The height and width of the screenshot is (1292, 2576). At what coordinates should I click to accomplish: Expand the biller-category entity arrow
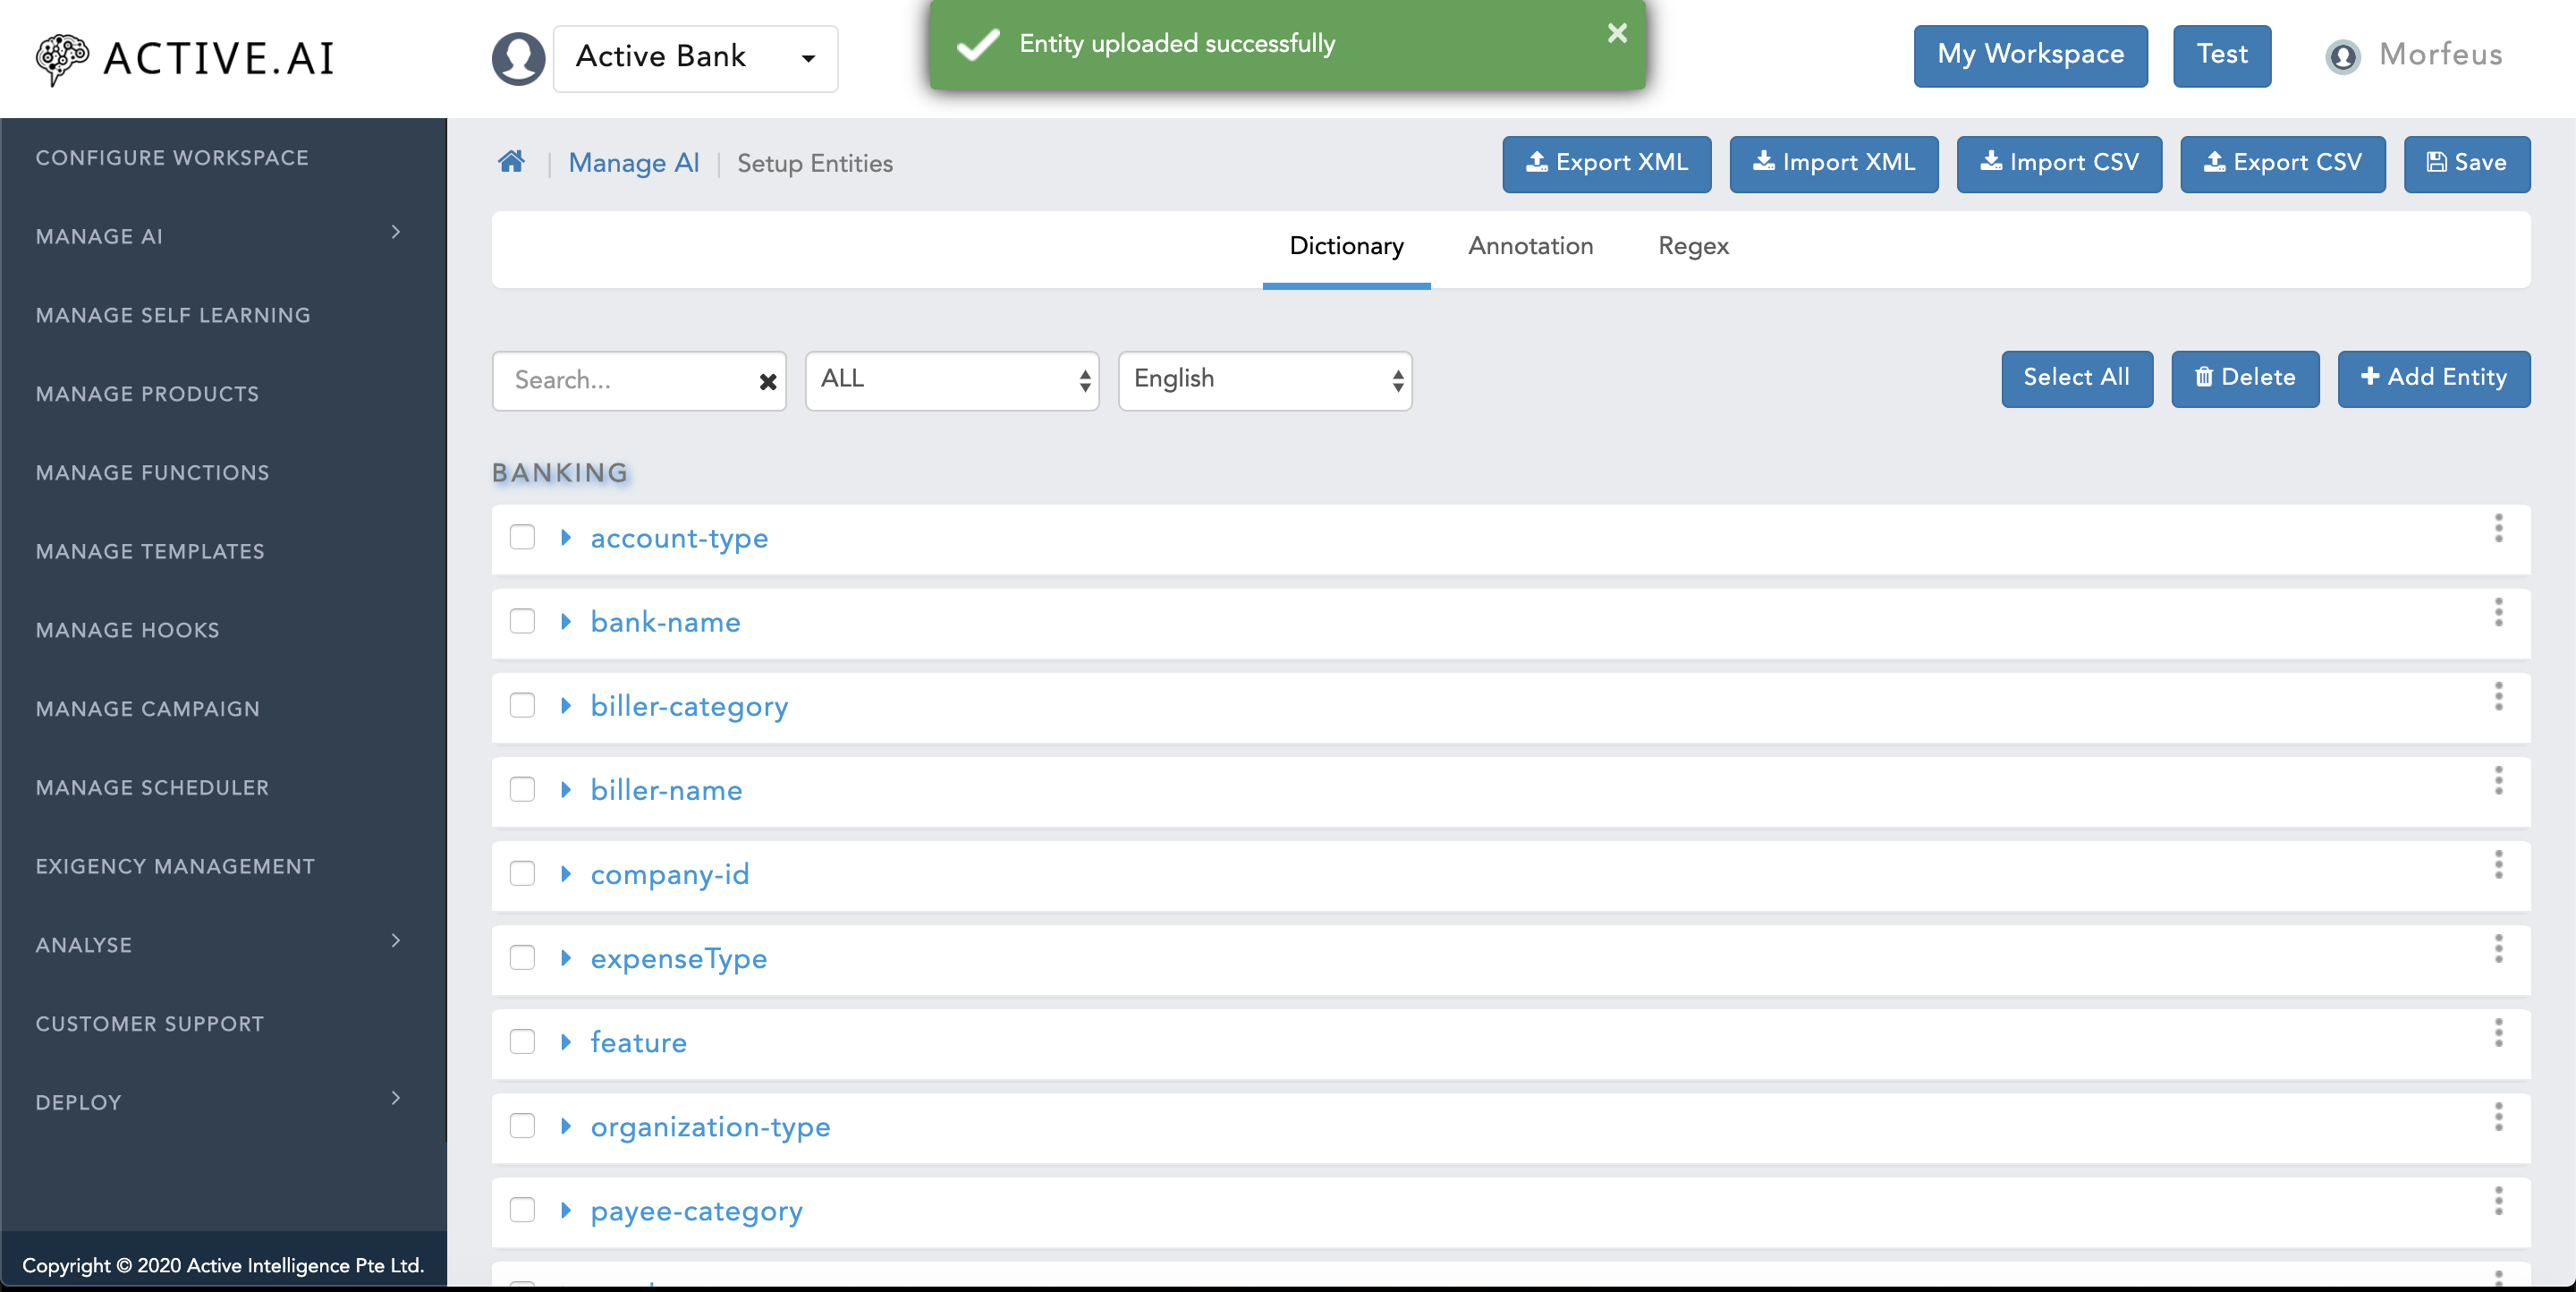[566, 705]
